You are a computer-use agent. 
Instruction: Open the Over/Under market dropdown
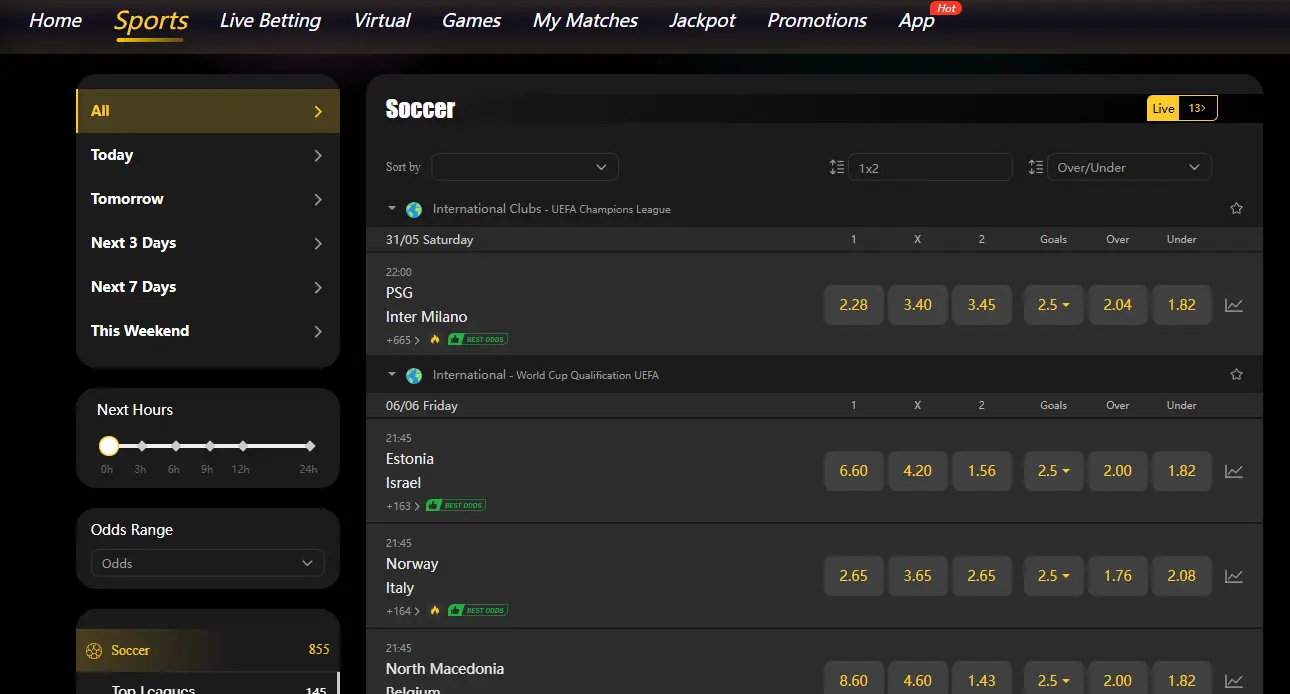click(x=1128, y=168)
